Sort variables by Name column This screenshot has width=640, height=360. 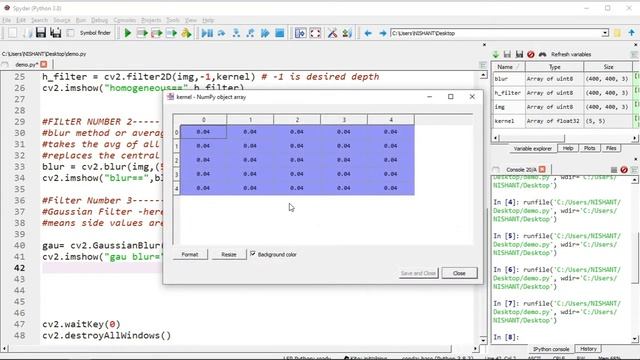click(x=509, y=67)
